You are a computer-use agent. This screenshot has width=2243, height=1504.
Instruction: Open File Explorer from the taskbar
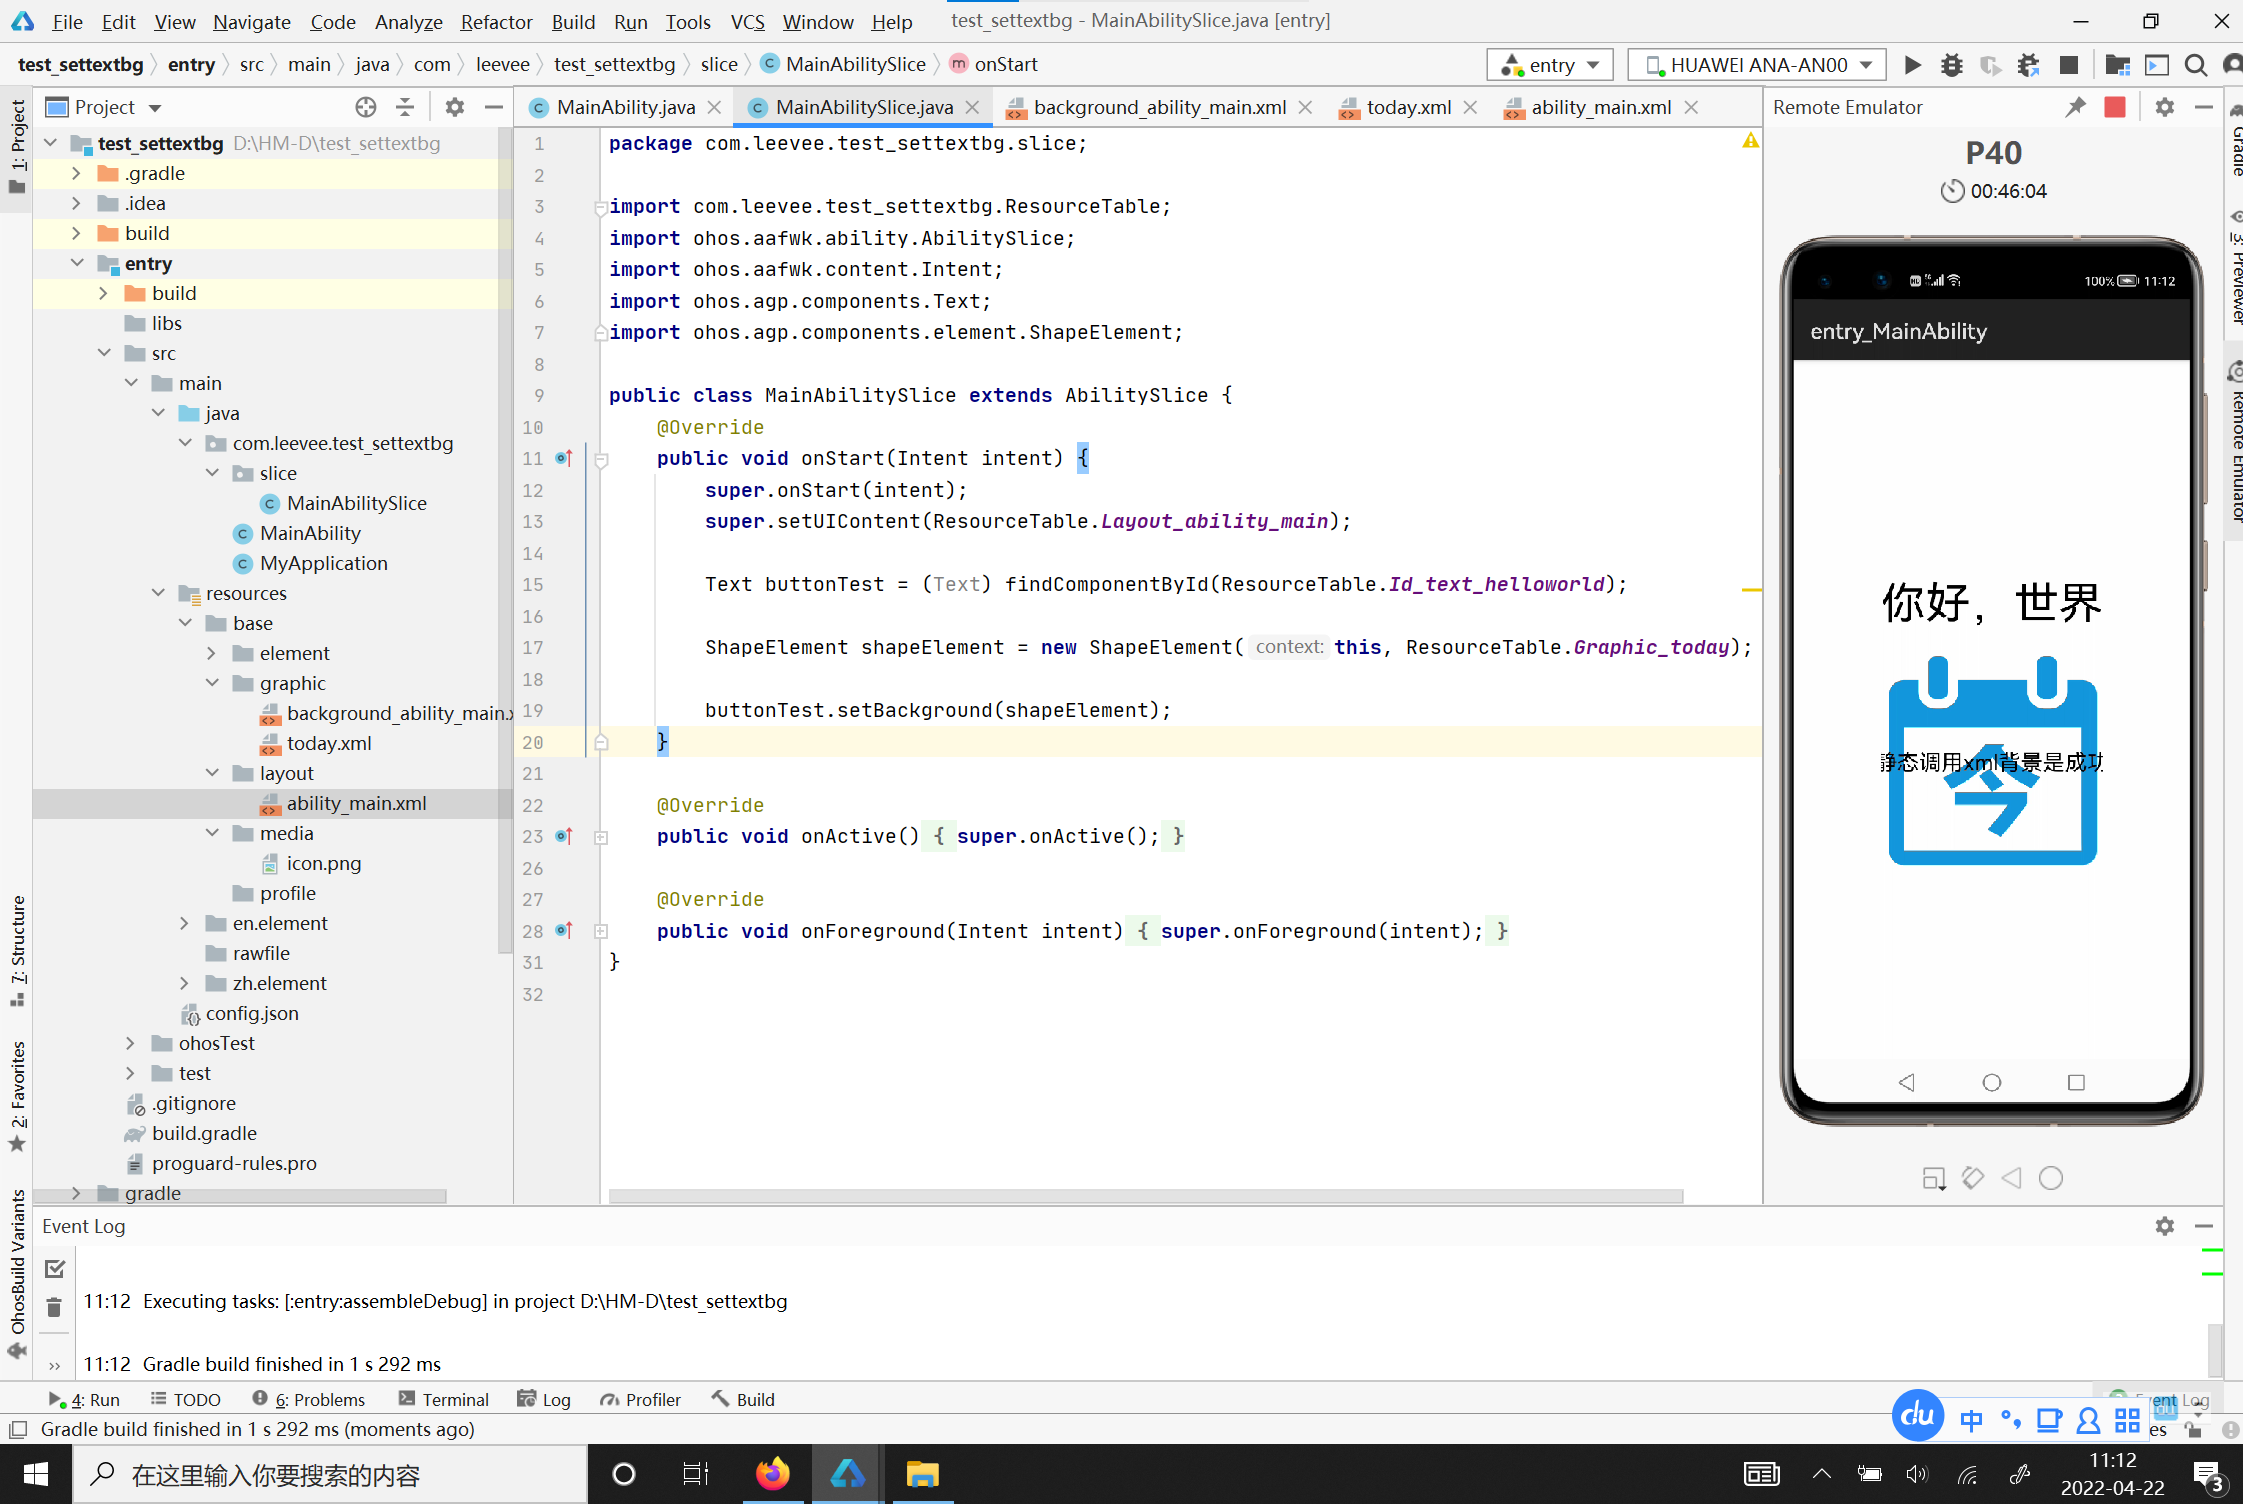click(922, 1474)
